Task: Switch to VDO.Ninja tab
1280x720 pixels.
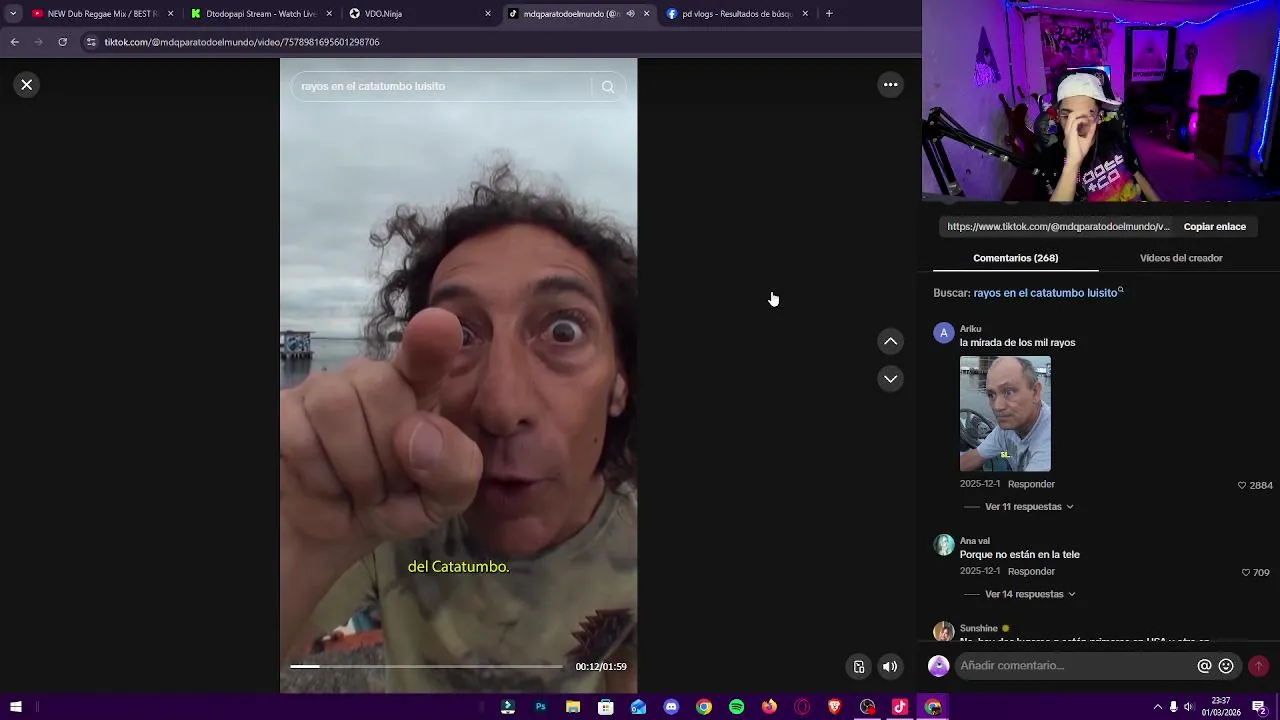Action: coord(420,14)
